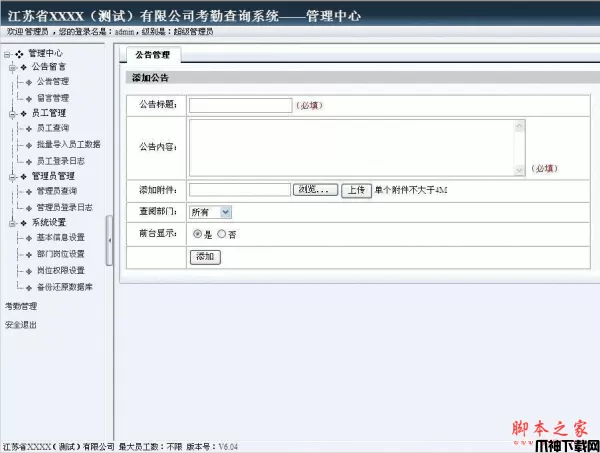Viewport: 600px width, 453px height.
Task: Collapse the 系统设置 tree branch
Action: (13, 223)
